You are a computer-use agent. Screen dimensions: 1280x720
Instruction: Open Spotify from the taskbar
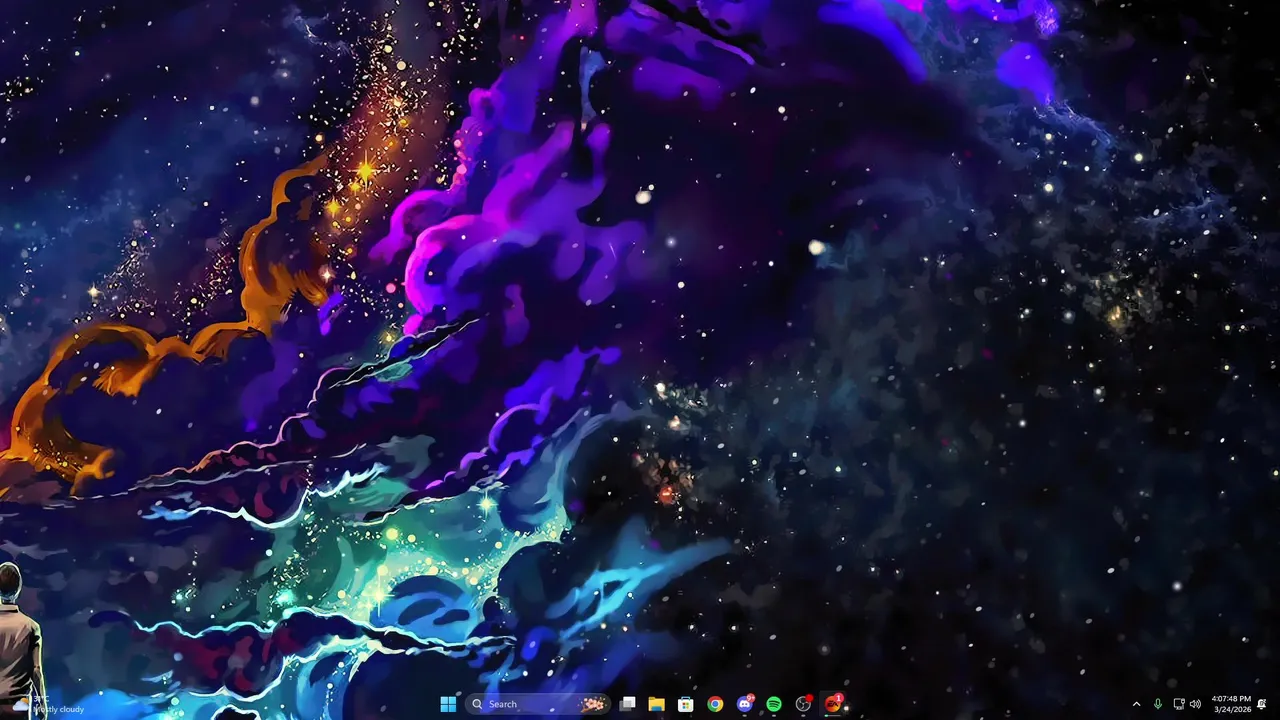[774, 704]
